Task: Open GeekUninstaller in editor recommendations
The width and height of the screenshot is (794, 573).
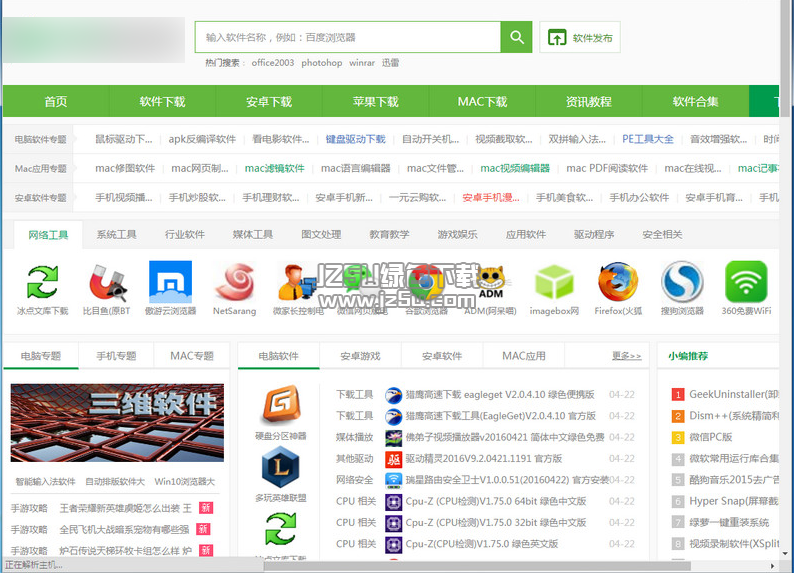Action: click(x=733, y=394)
